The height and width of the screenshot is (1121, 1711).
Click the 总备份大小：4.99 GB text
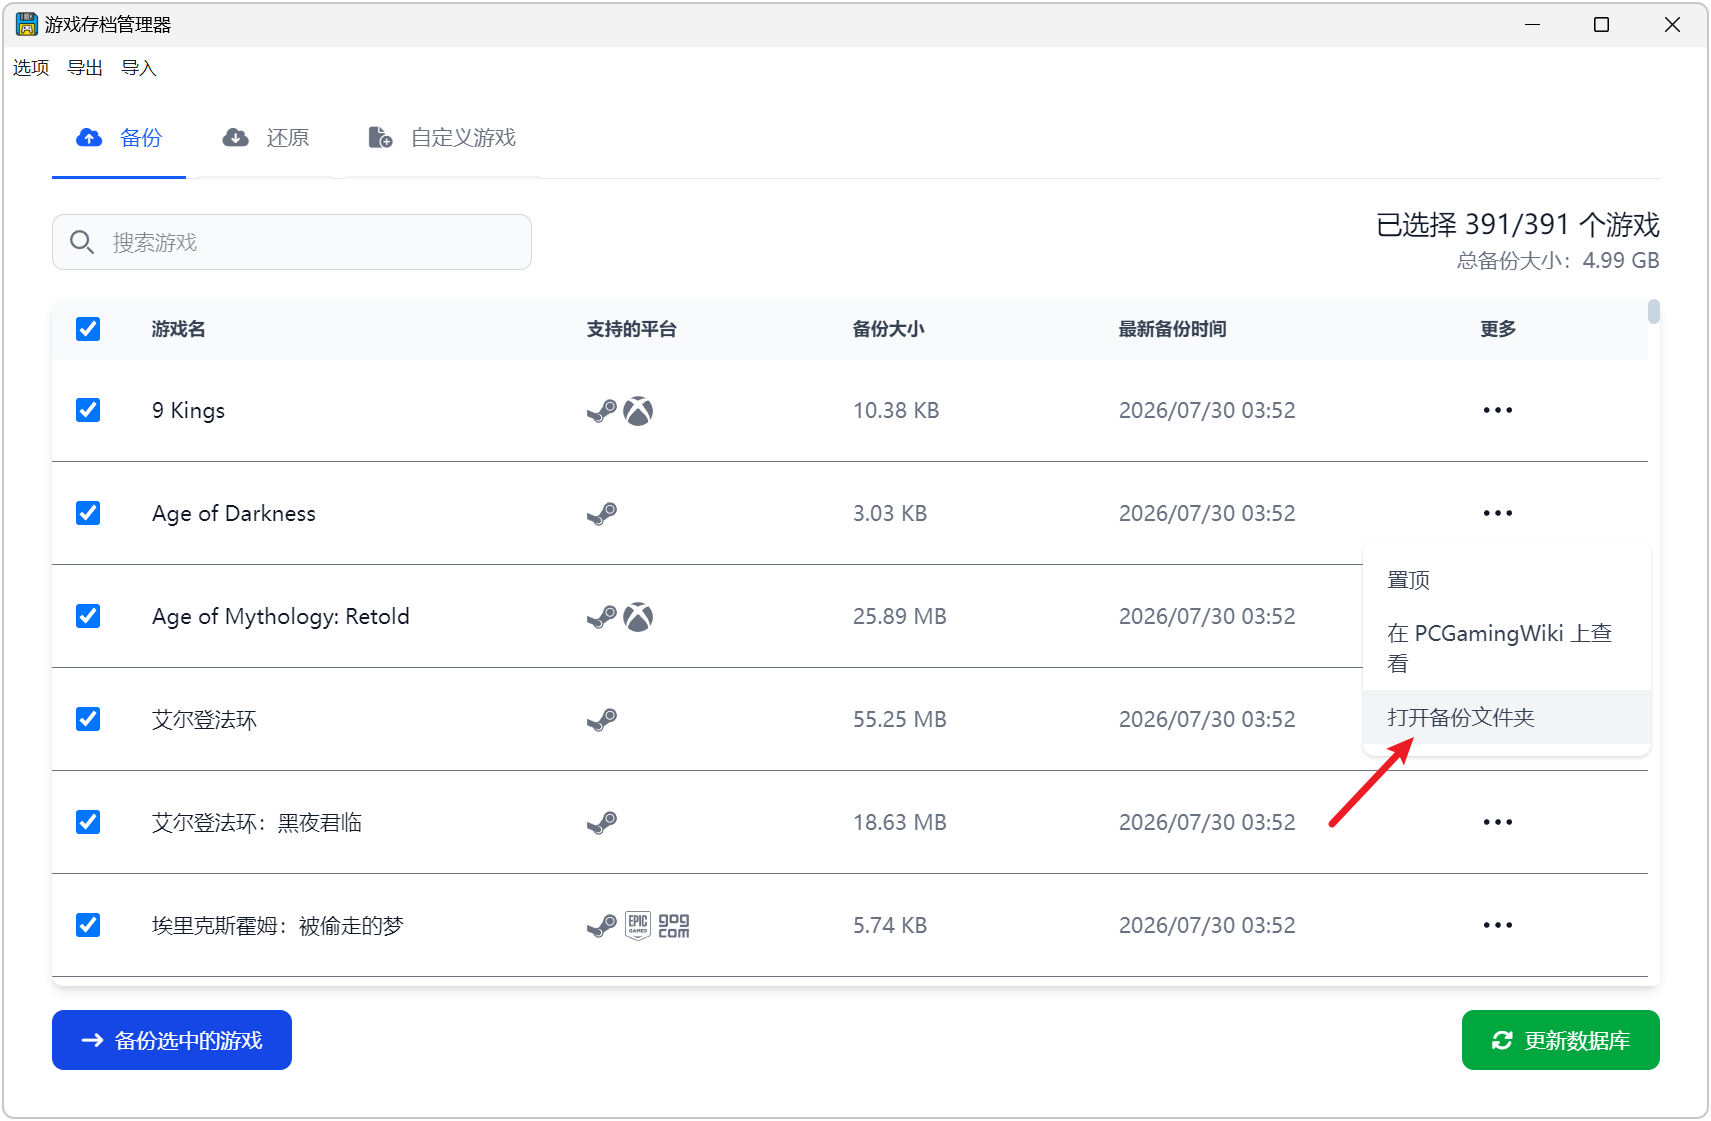[x=1558, y=261]
